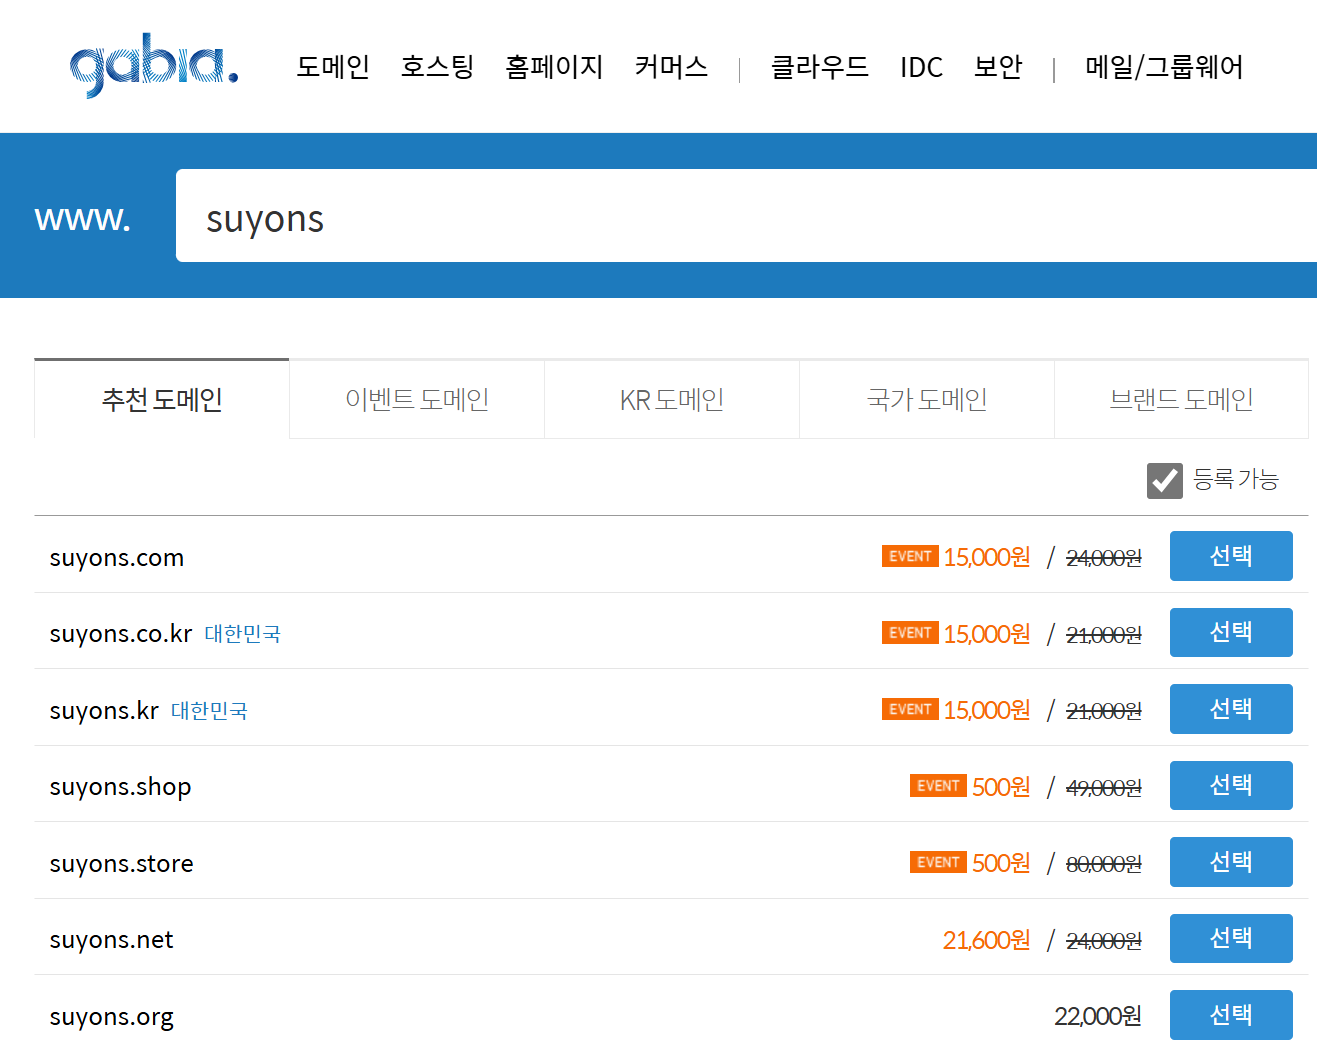Open the Gabia logo home link

(x=154, y=66)
